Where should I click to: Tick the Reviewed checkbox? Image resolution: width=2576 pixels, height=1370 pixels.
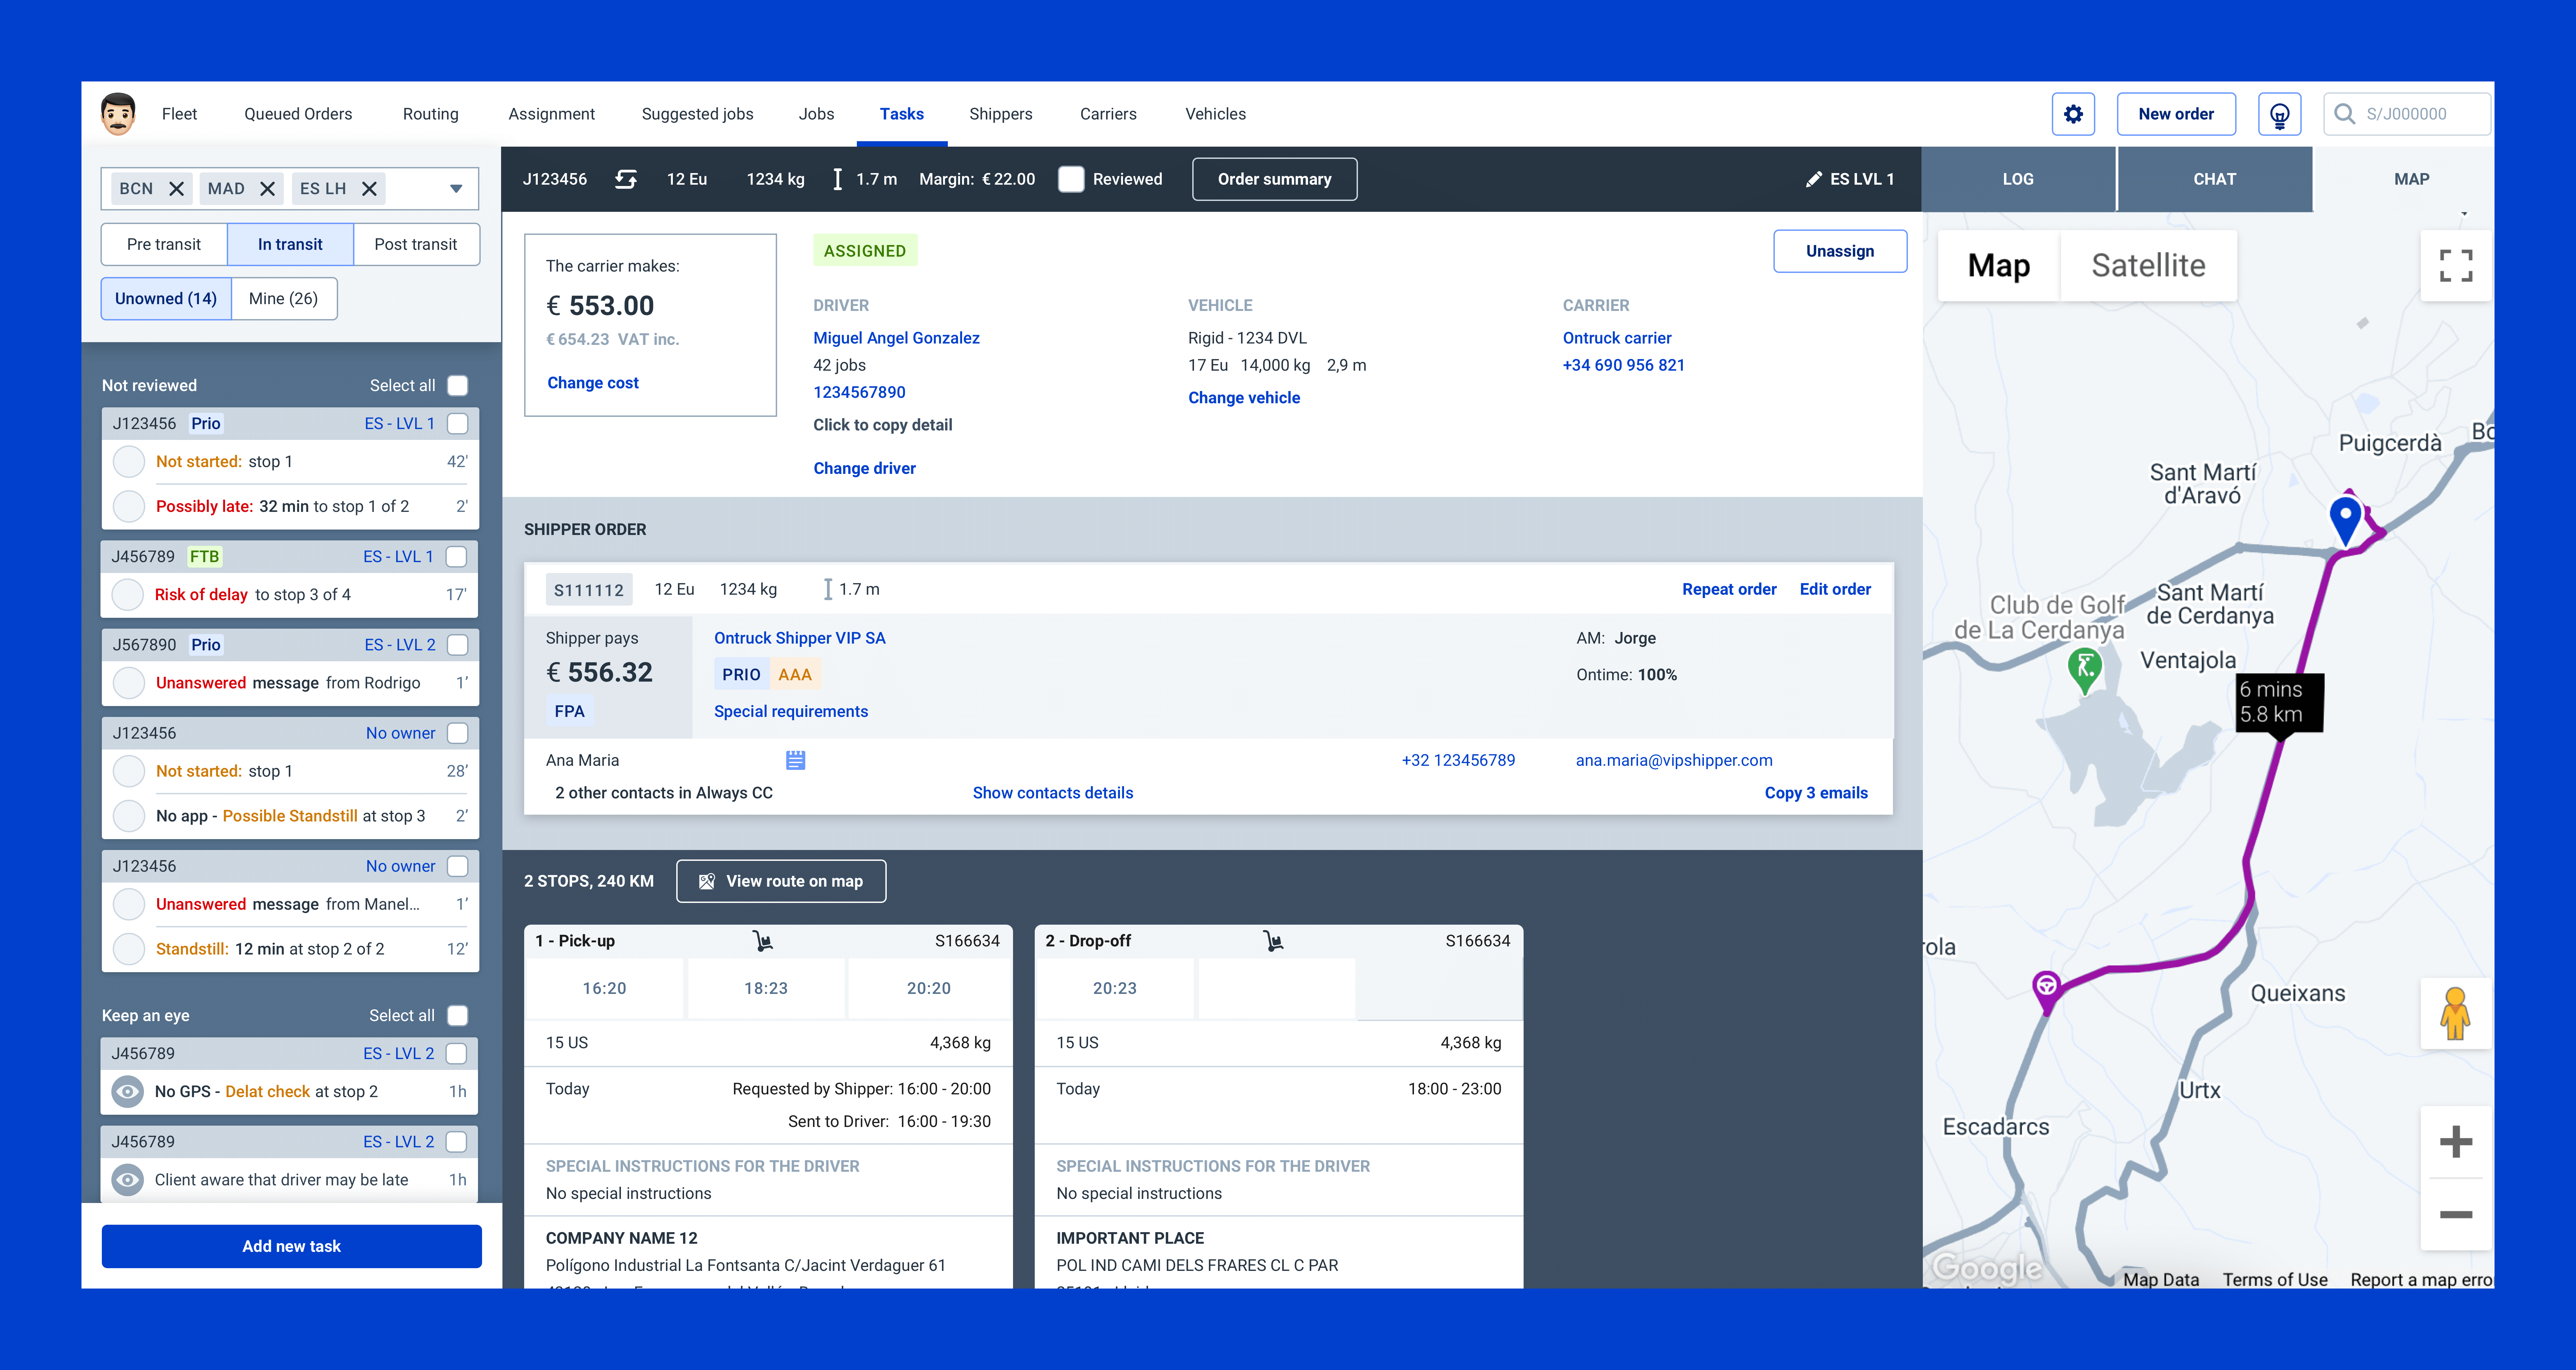(1071, 179)
